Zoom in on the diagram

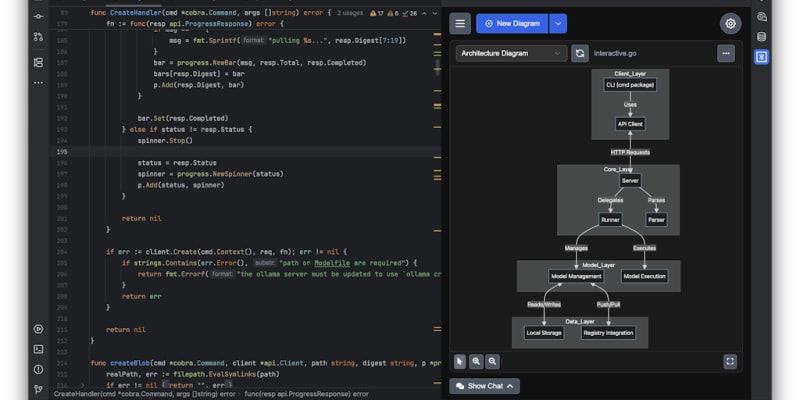pos(476,361)
